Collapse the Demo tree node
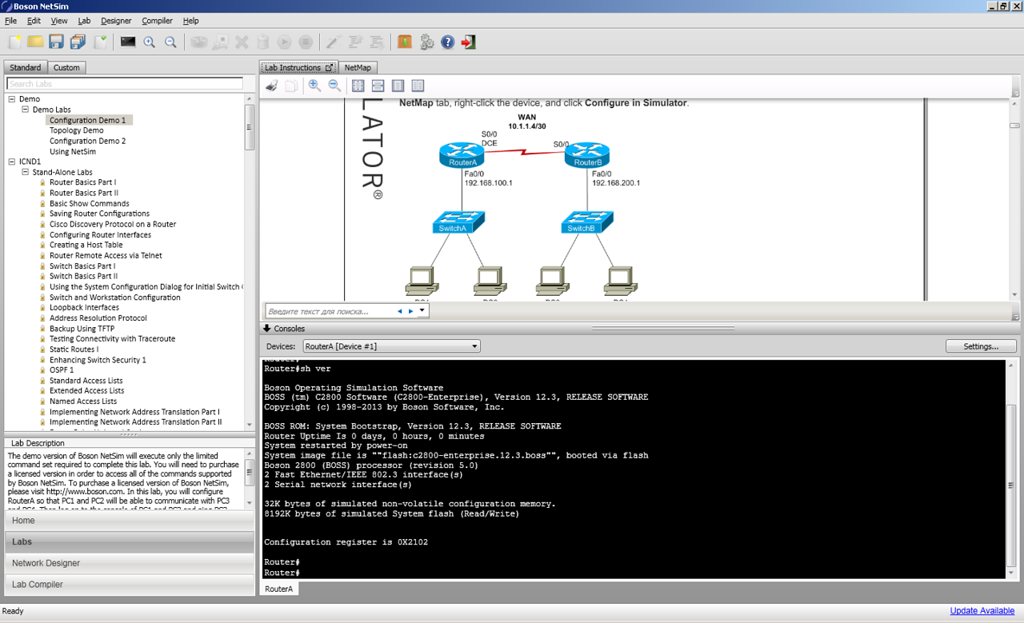 [11, 99]
